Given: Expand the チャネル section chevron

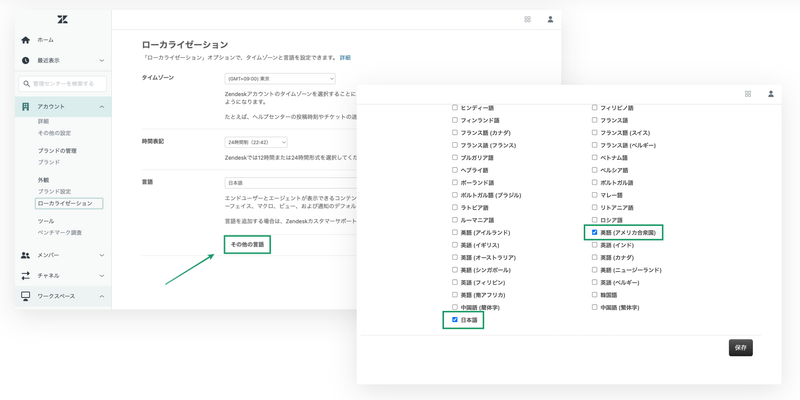Looking at the screenshot, I should coord(102,276).
